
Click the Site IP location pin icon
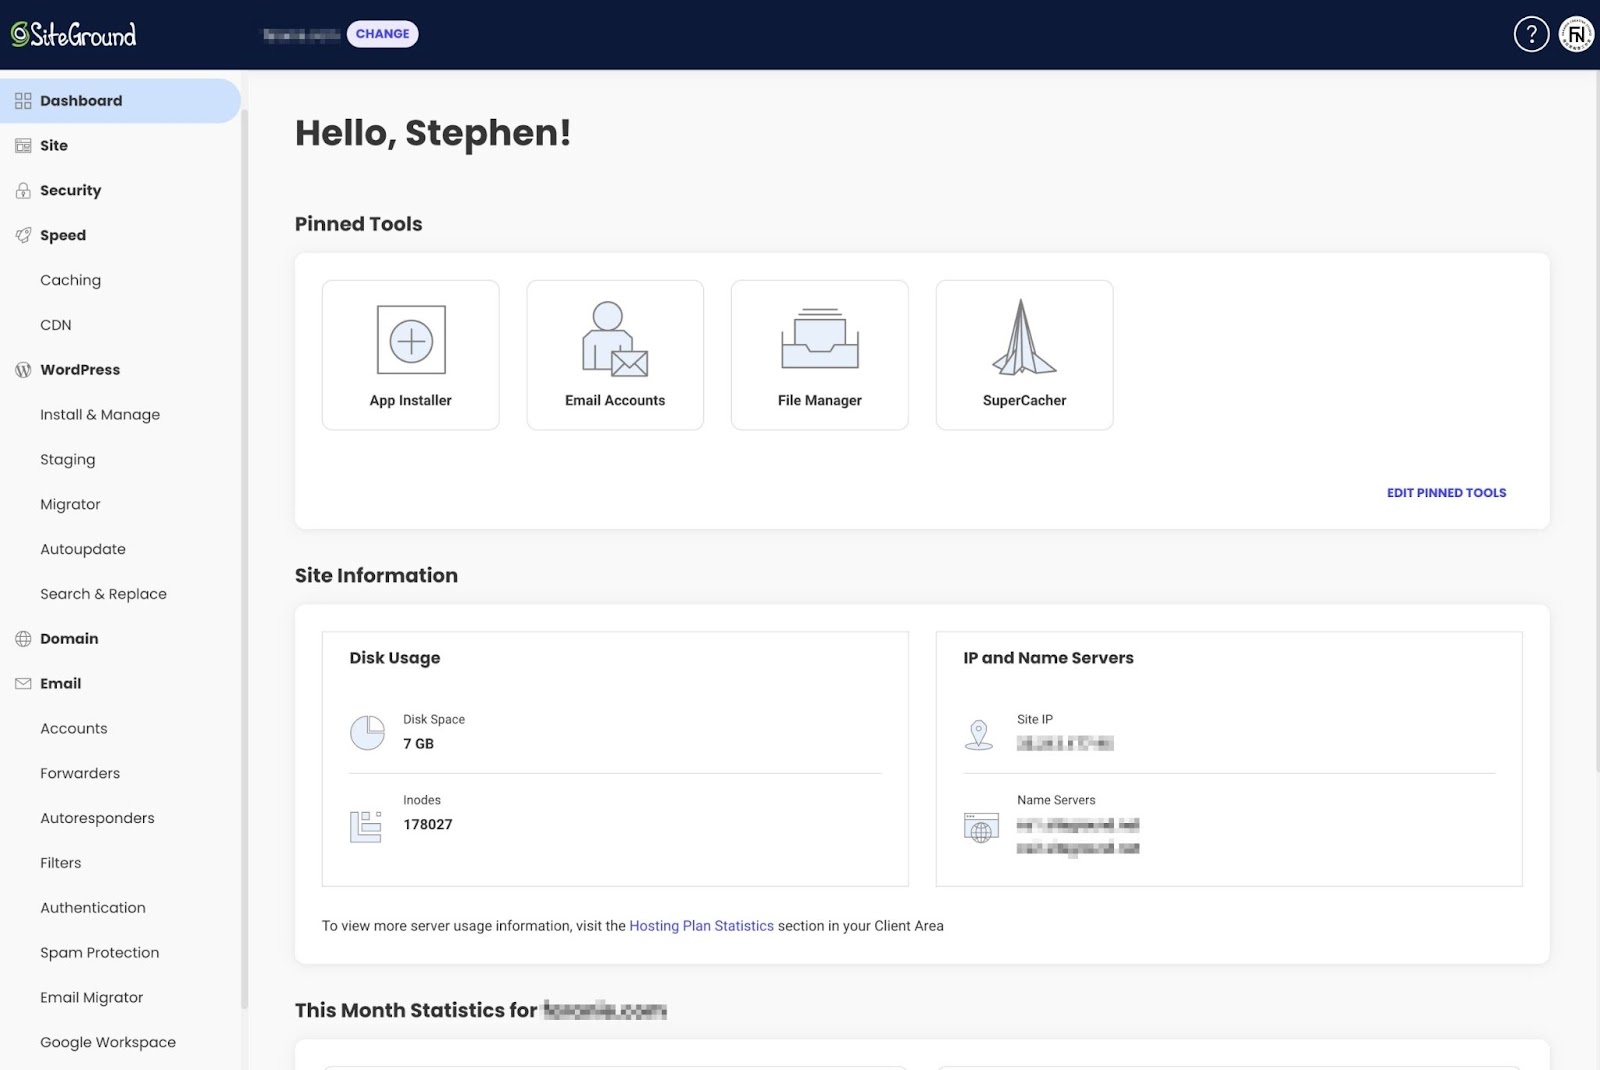coord(979,735)
